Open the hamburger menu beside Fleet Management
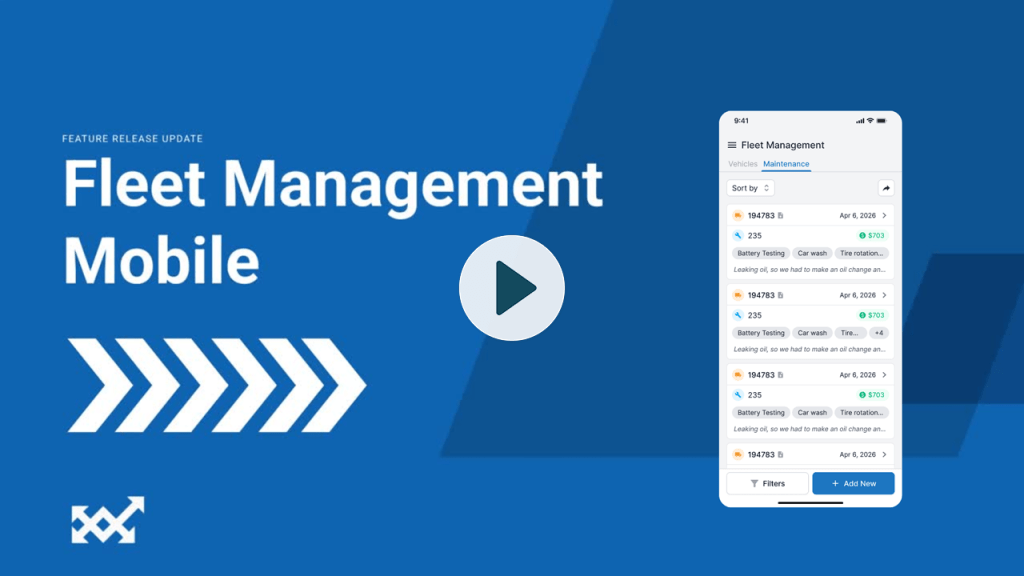 coord(731,145)
